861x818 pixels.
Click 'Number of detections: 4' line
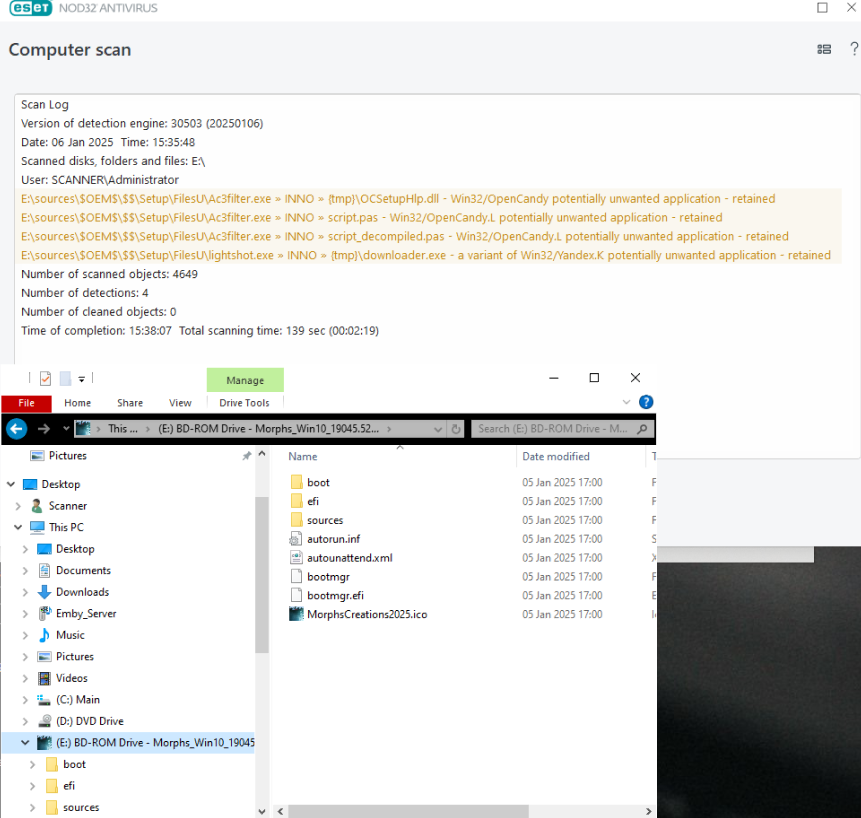[x=85, y=293]
